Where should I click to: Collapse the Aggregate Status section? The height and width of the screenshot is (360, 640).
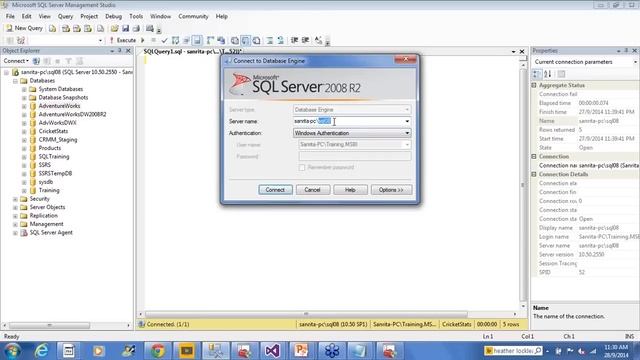pyautogui.click(x=534, y=85)
